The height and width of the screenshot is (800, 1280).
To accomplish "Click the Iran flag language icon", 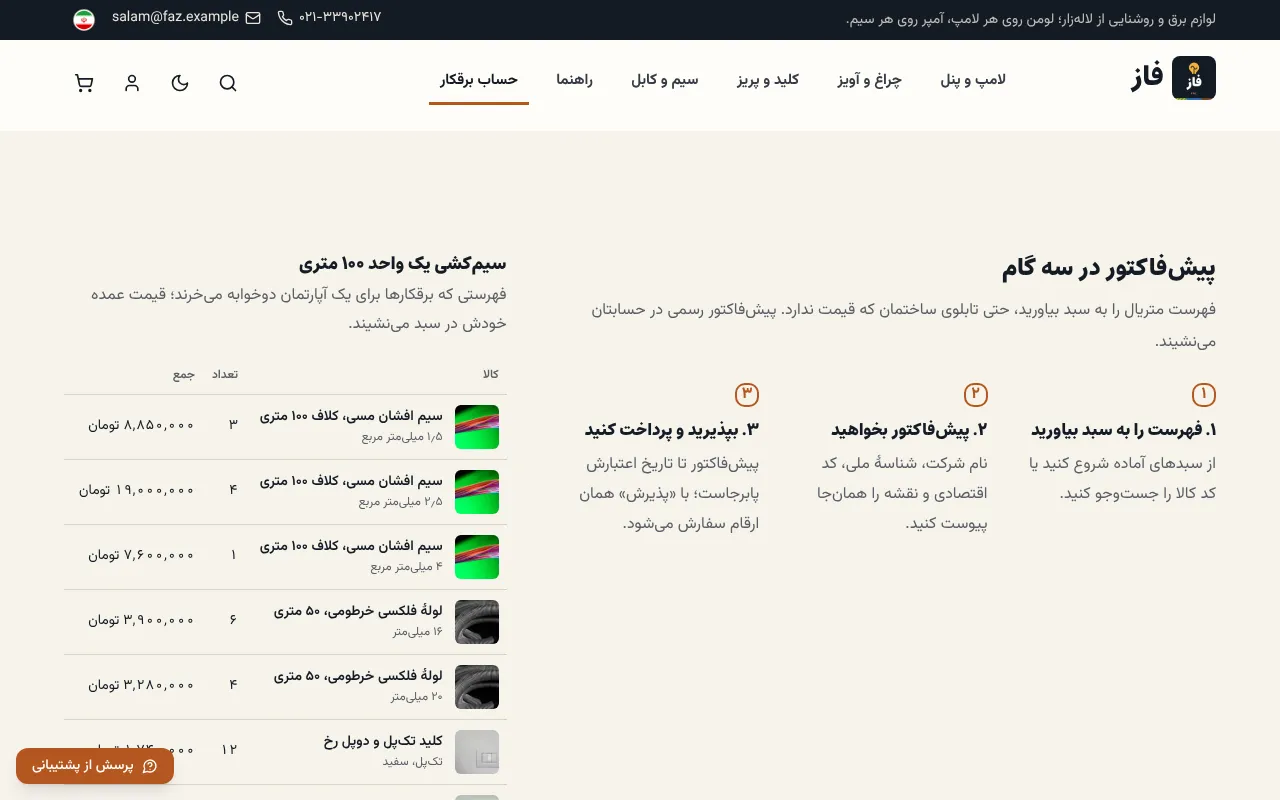I will point(84,19).
